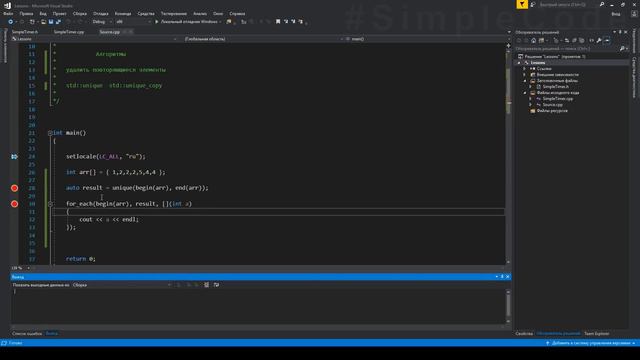
Task: Switch to the SimpleTimer.cpp editor tab
Action: pyautogui.click(x=69, y=32)
